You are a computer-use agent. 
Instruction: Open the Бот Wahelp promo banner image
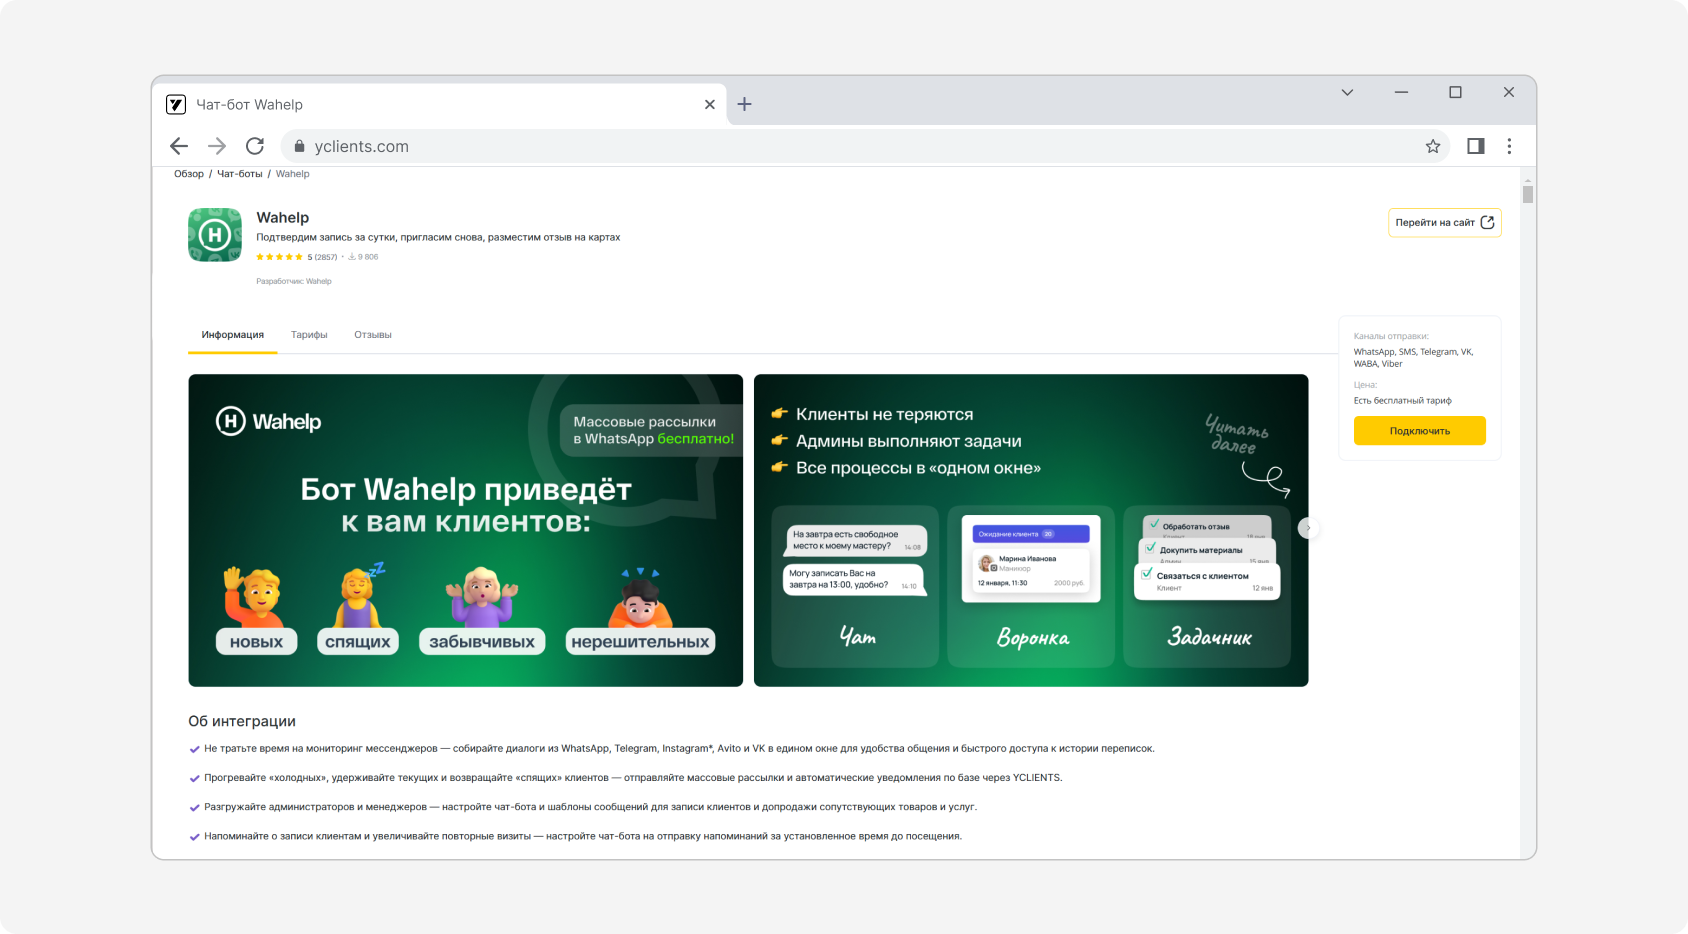click(x=465, y=530)
